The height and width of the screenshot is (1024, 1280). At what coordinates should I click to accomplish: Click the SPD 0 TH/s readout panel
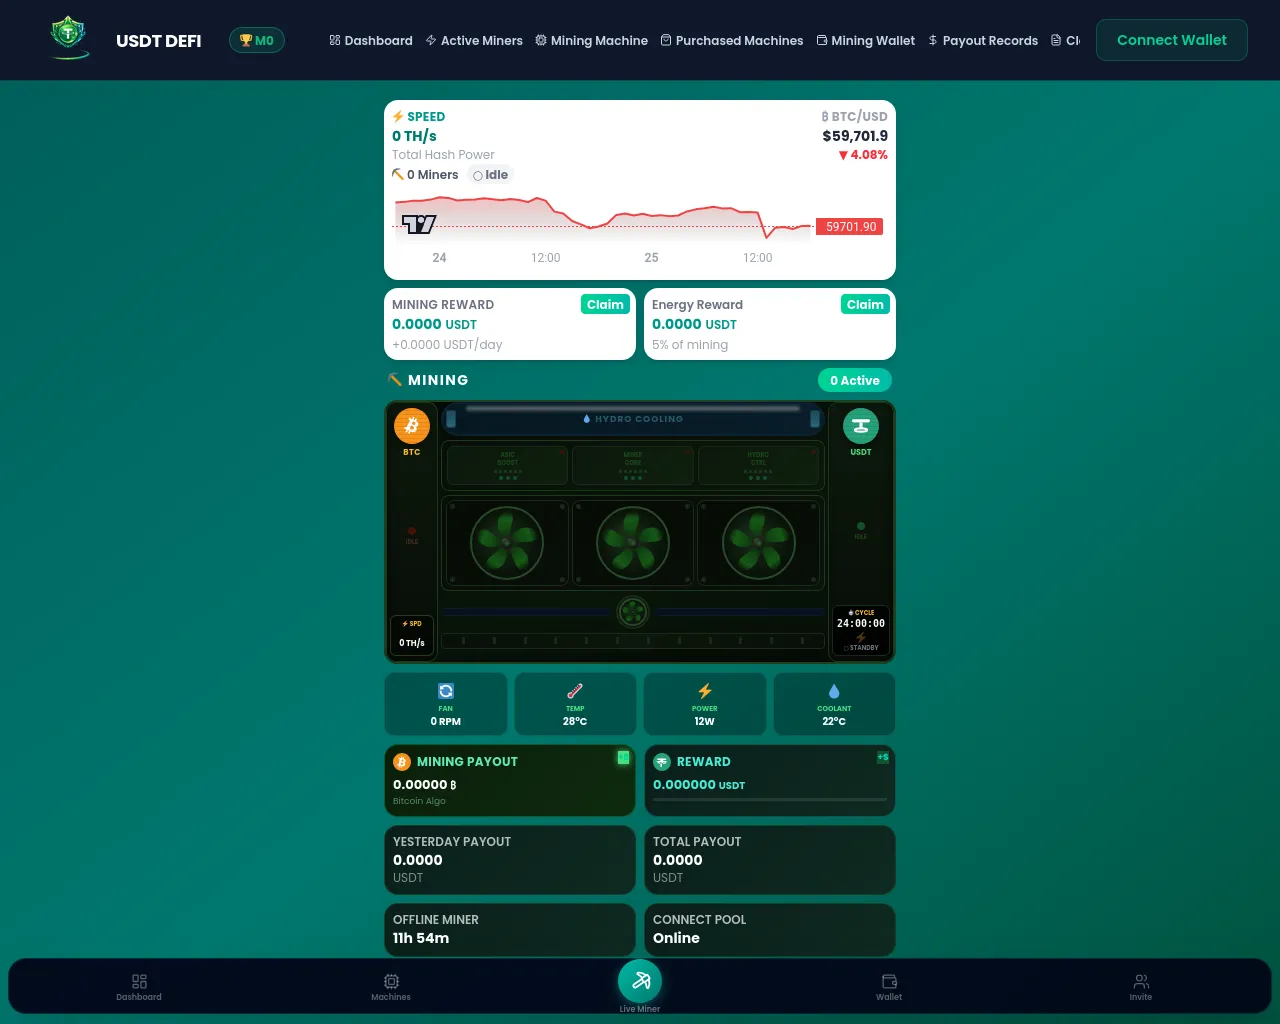412,634
